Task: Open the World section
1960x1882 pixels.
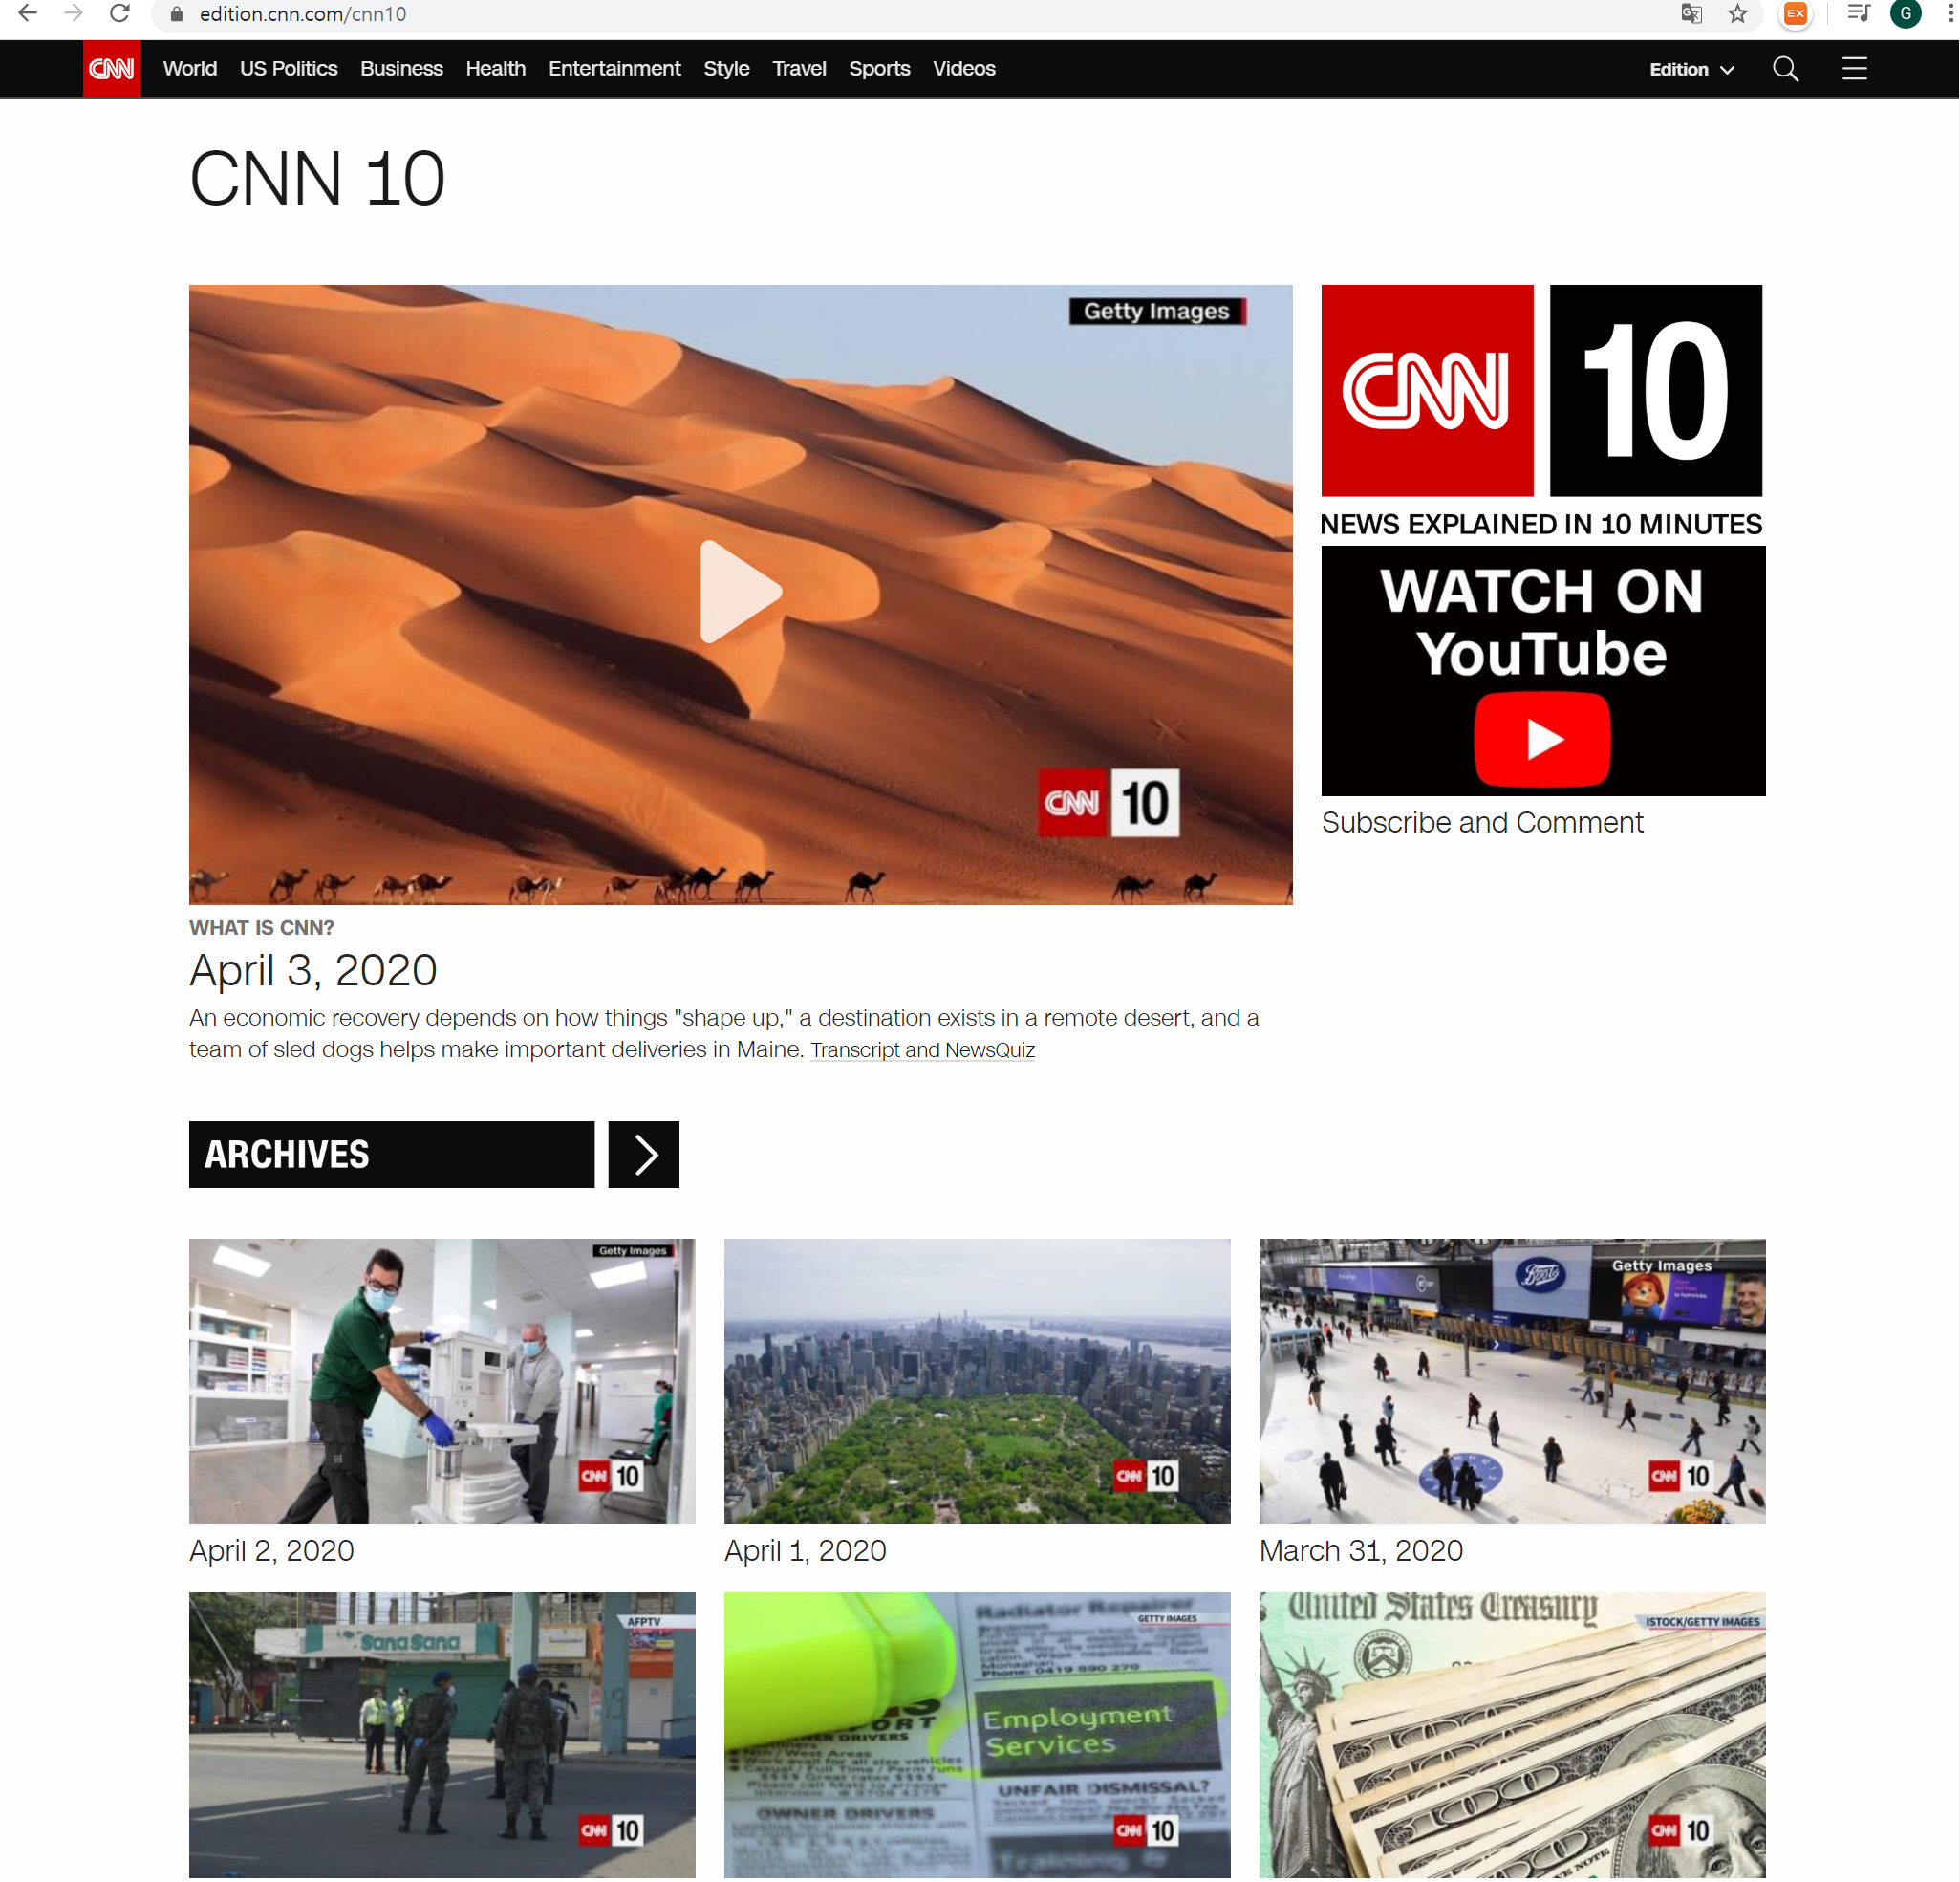Action: [190, 69]
